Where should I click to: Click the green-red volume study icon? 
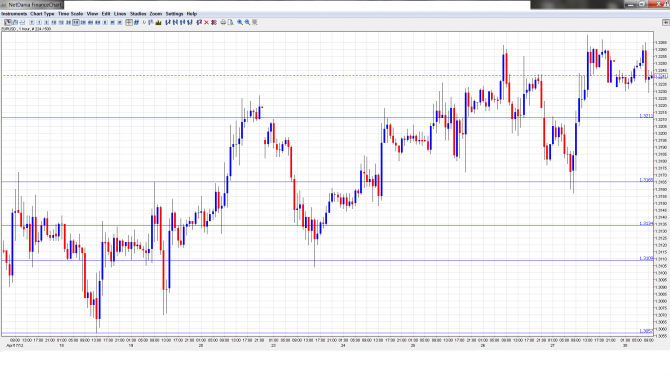point(159,22)
